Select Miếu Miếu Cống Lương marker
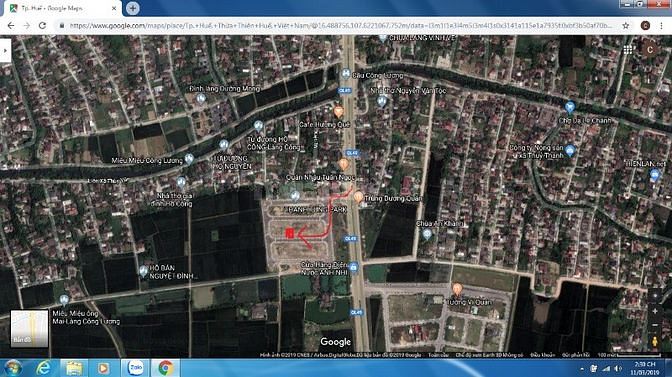Viewport: 672px width, 377px height. coord(189,159)
